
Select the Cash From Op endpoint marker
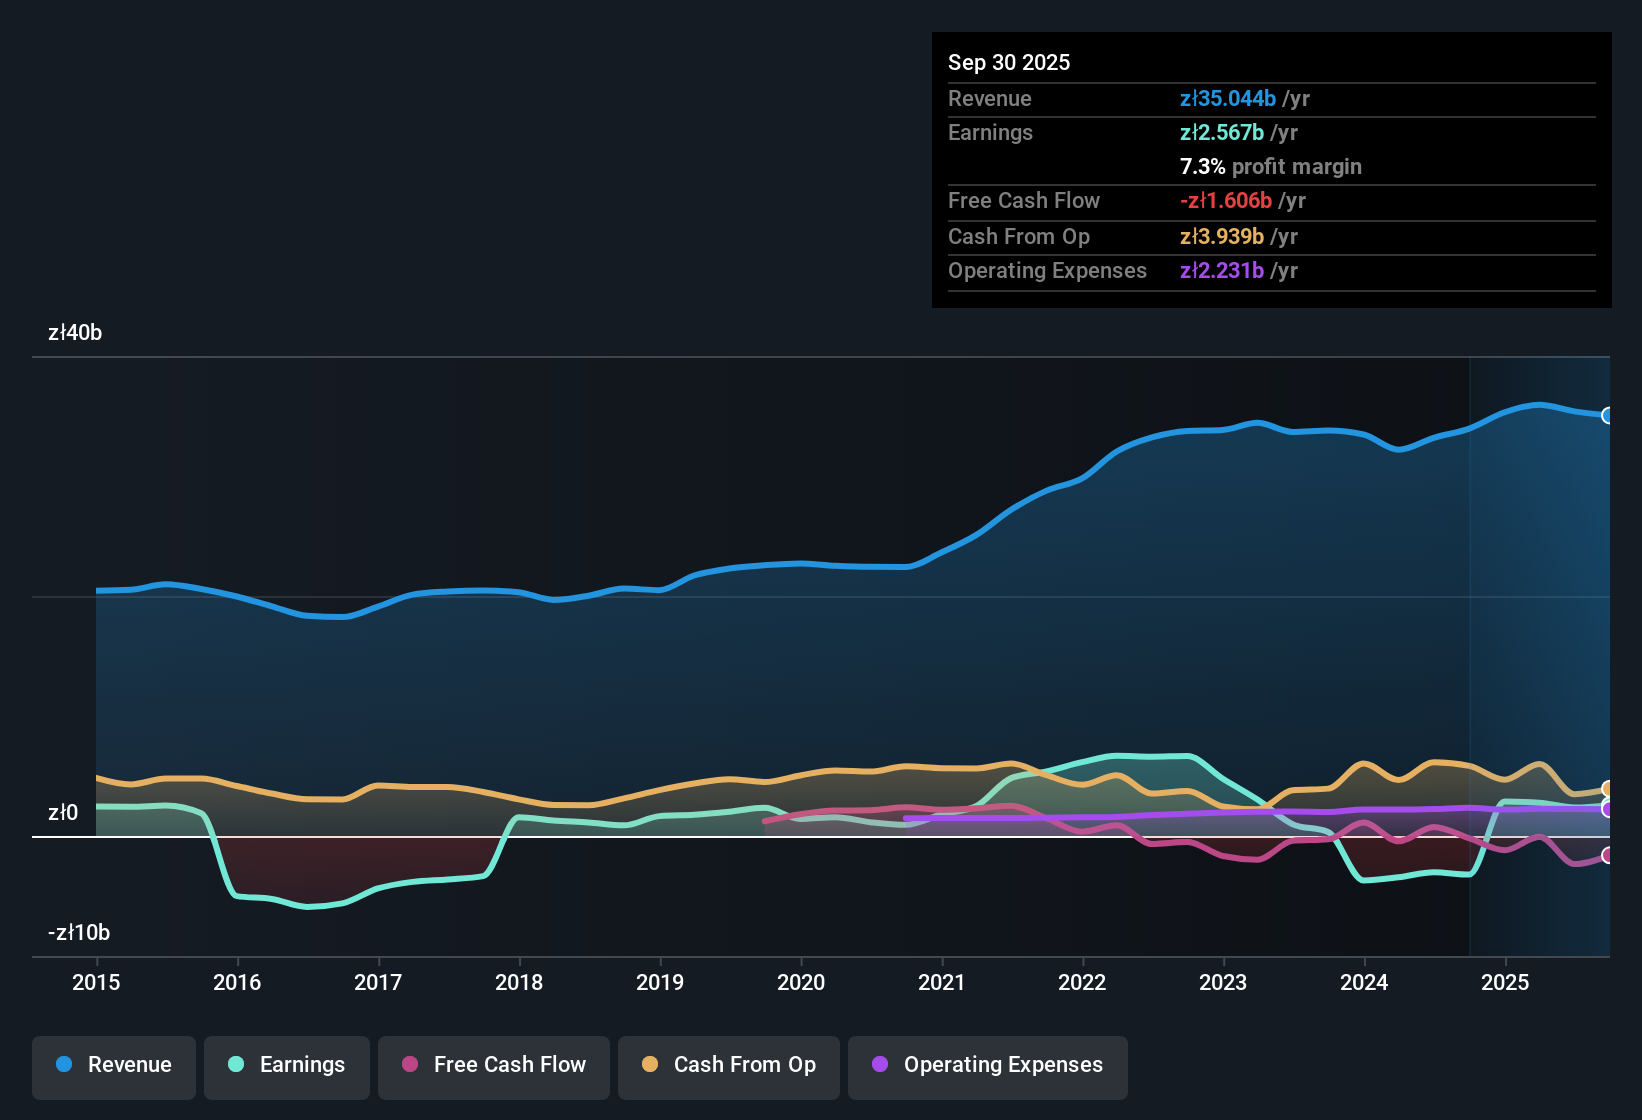1607,789
